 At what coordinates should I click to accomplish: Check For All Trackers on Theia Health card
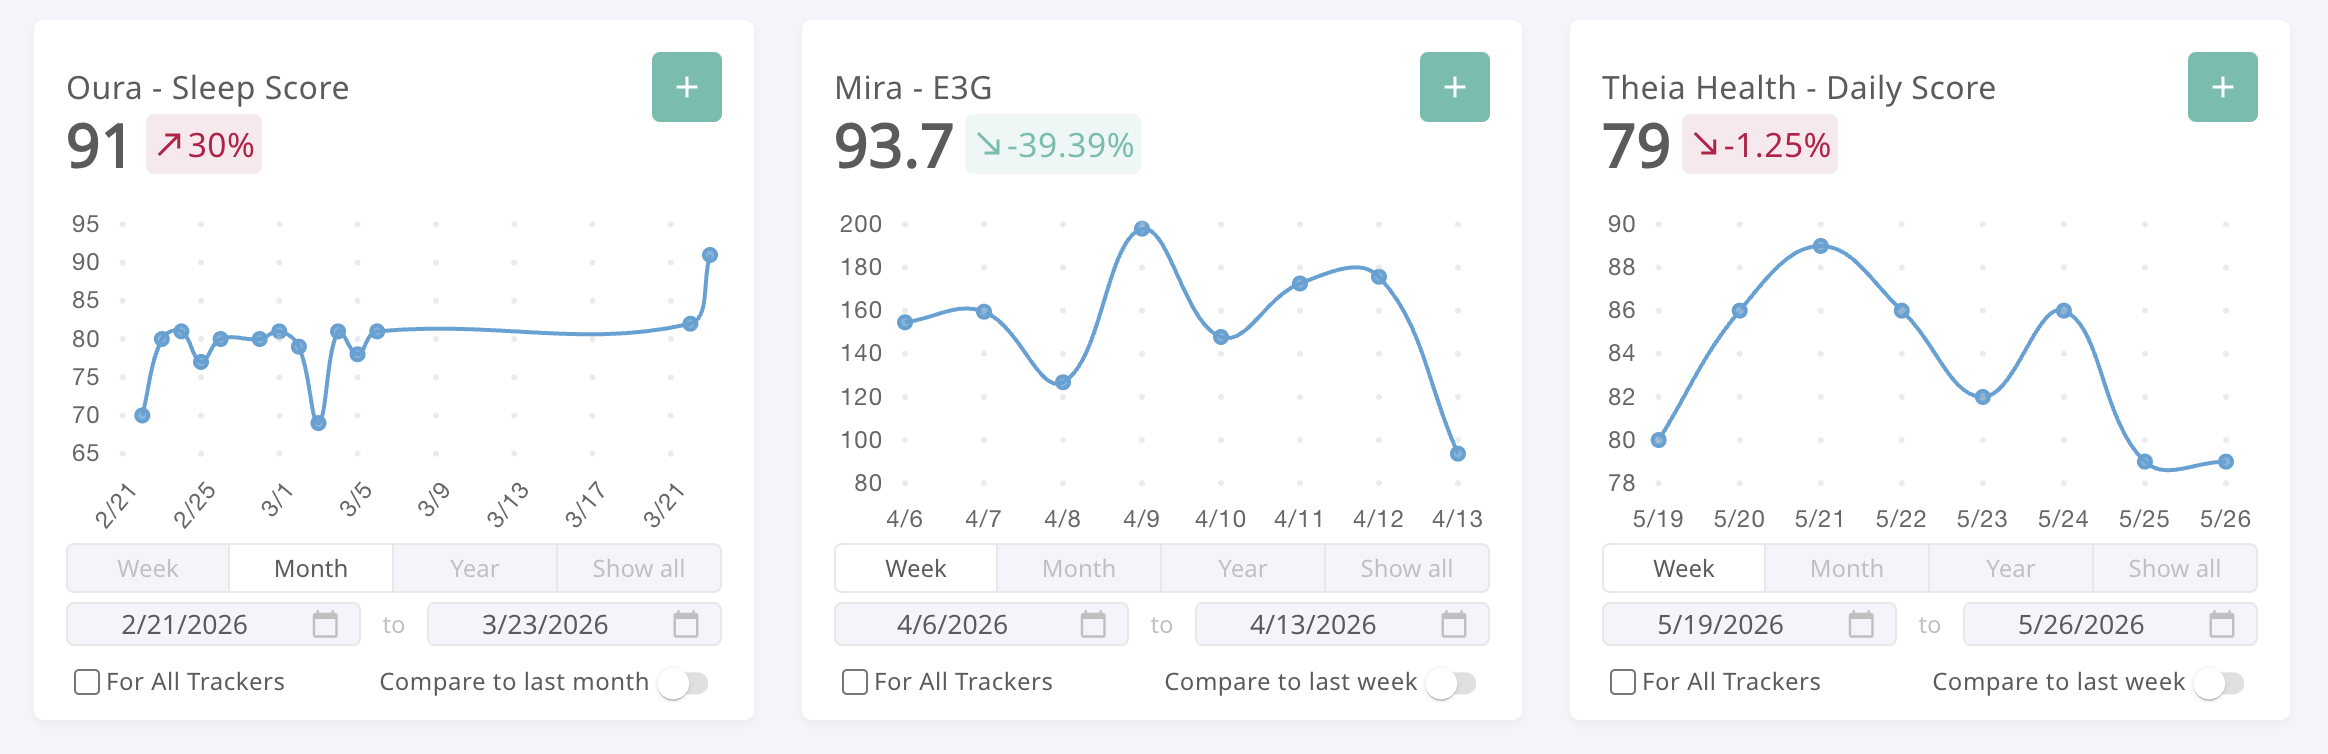[1623, 682]
